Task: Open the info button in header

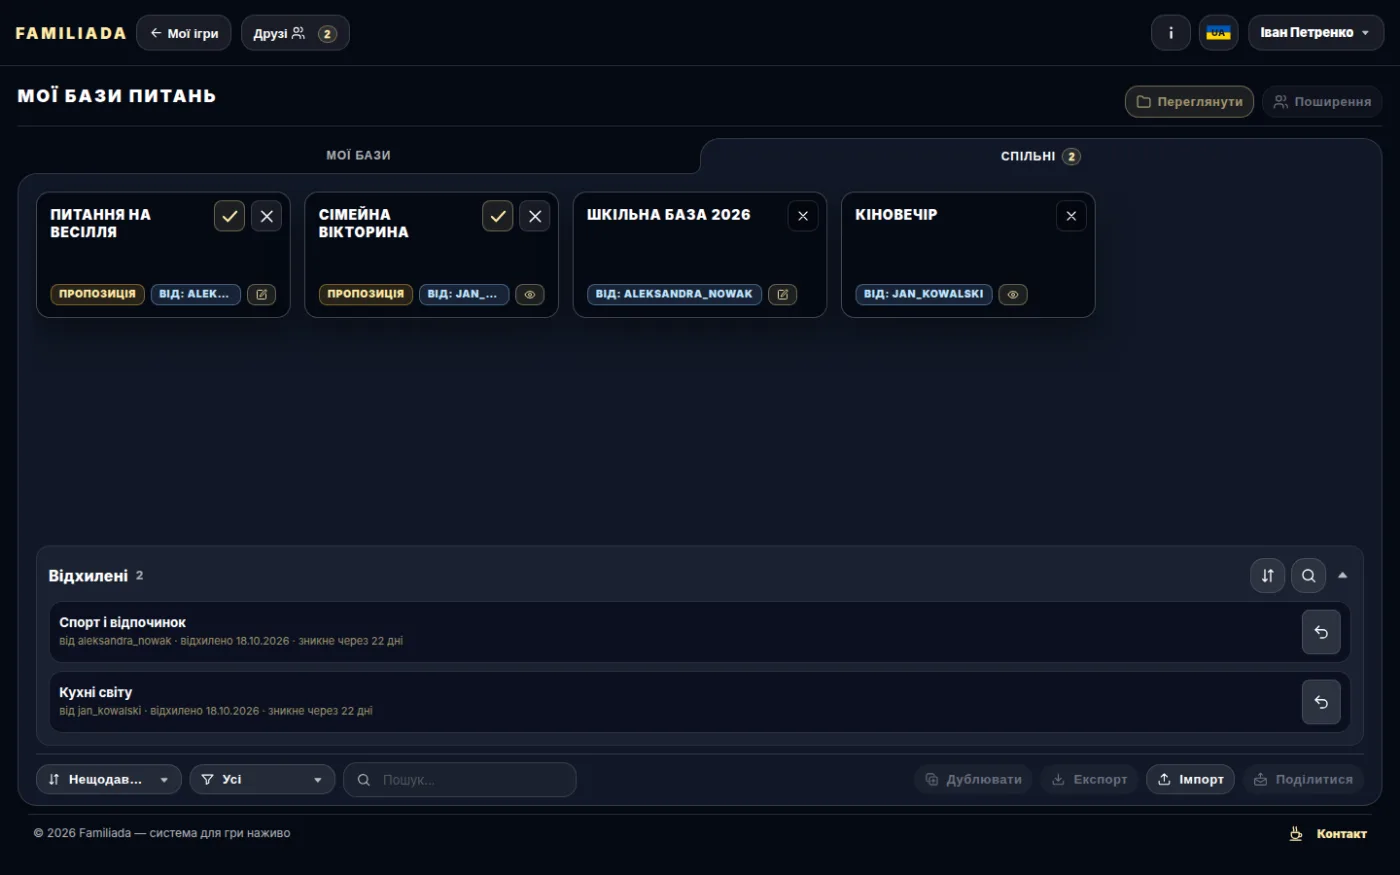Action: [x=1171, y=33]
